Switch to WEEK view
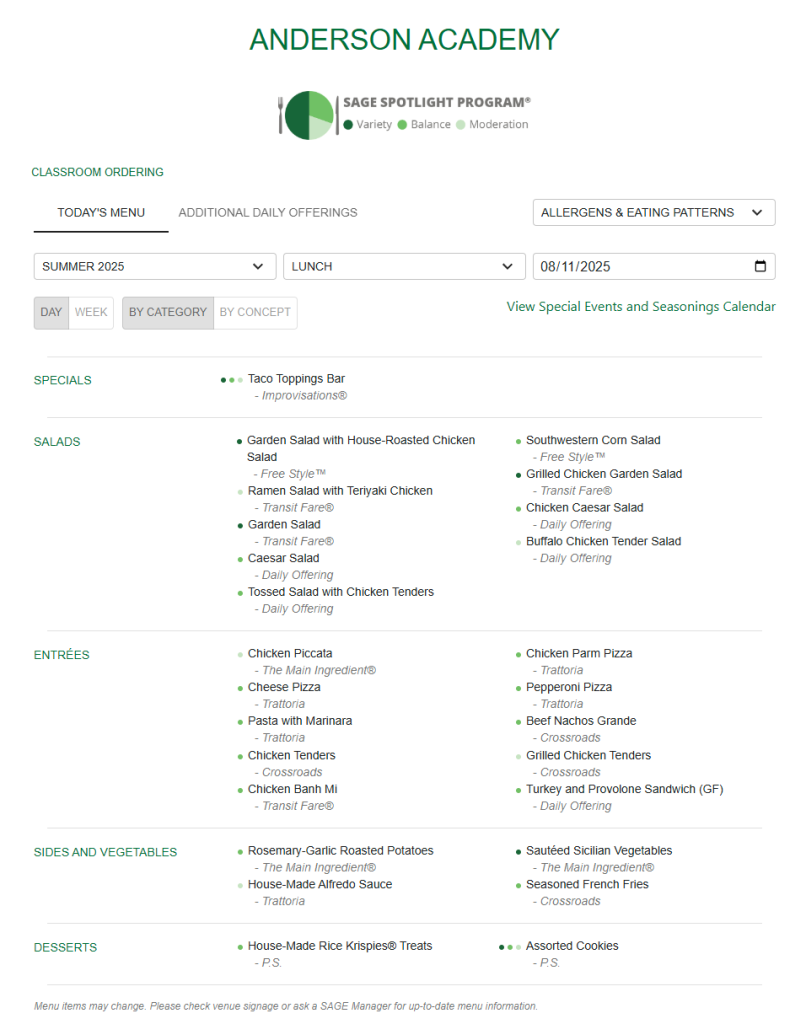 point(91,312)
